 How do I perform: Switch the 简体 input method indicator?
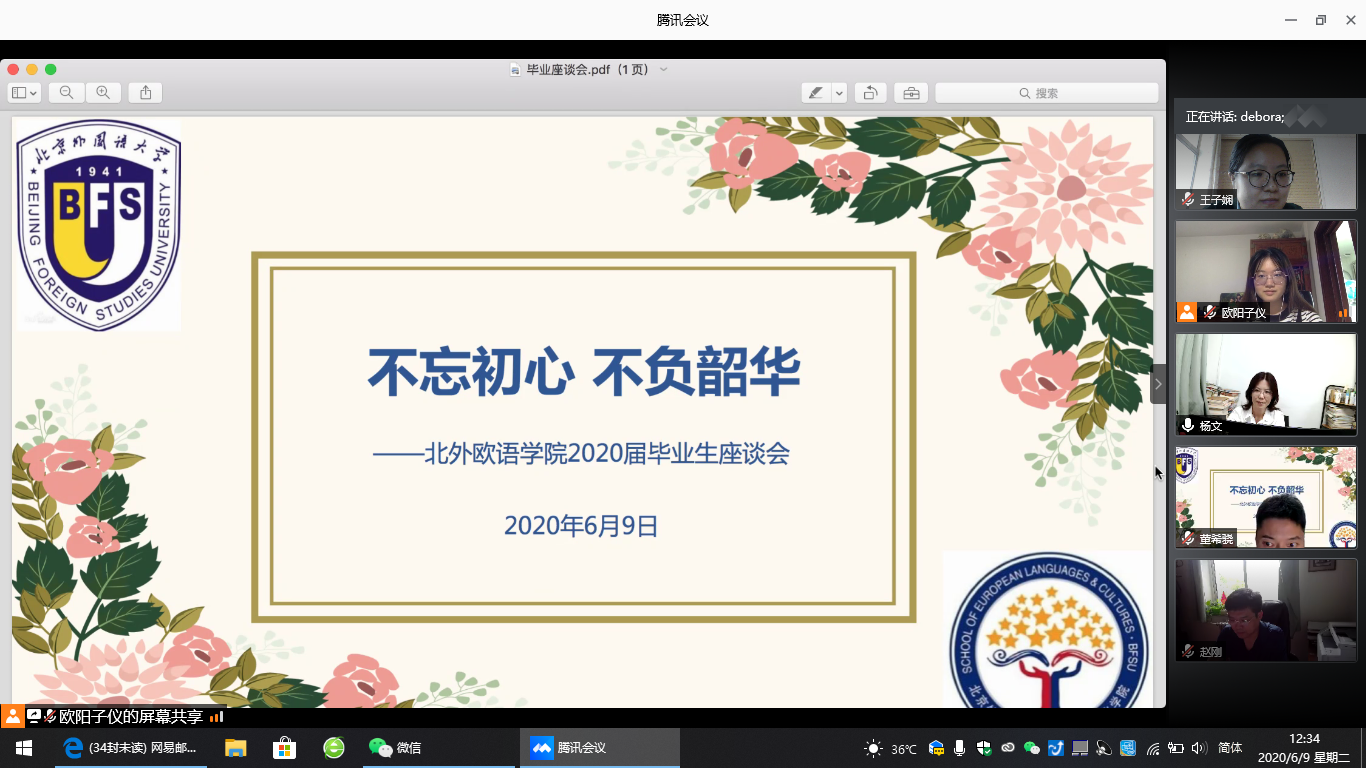[x=1231, y=748]
